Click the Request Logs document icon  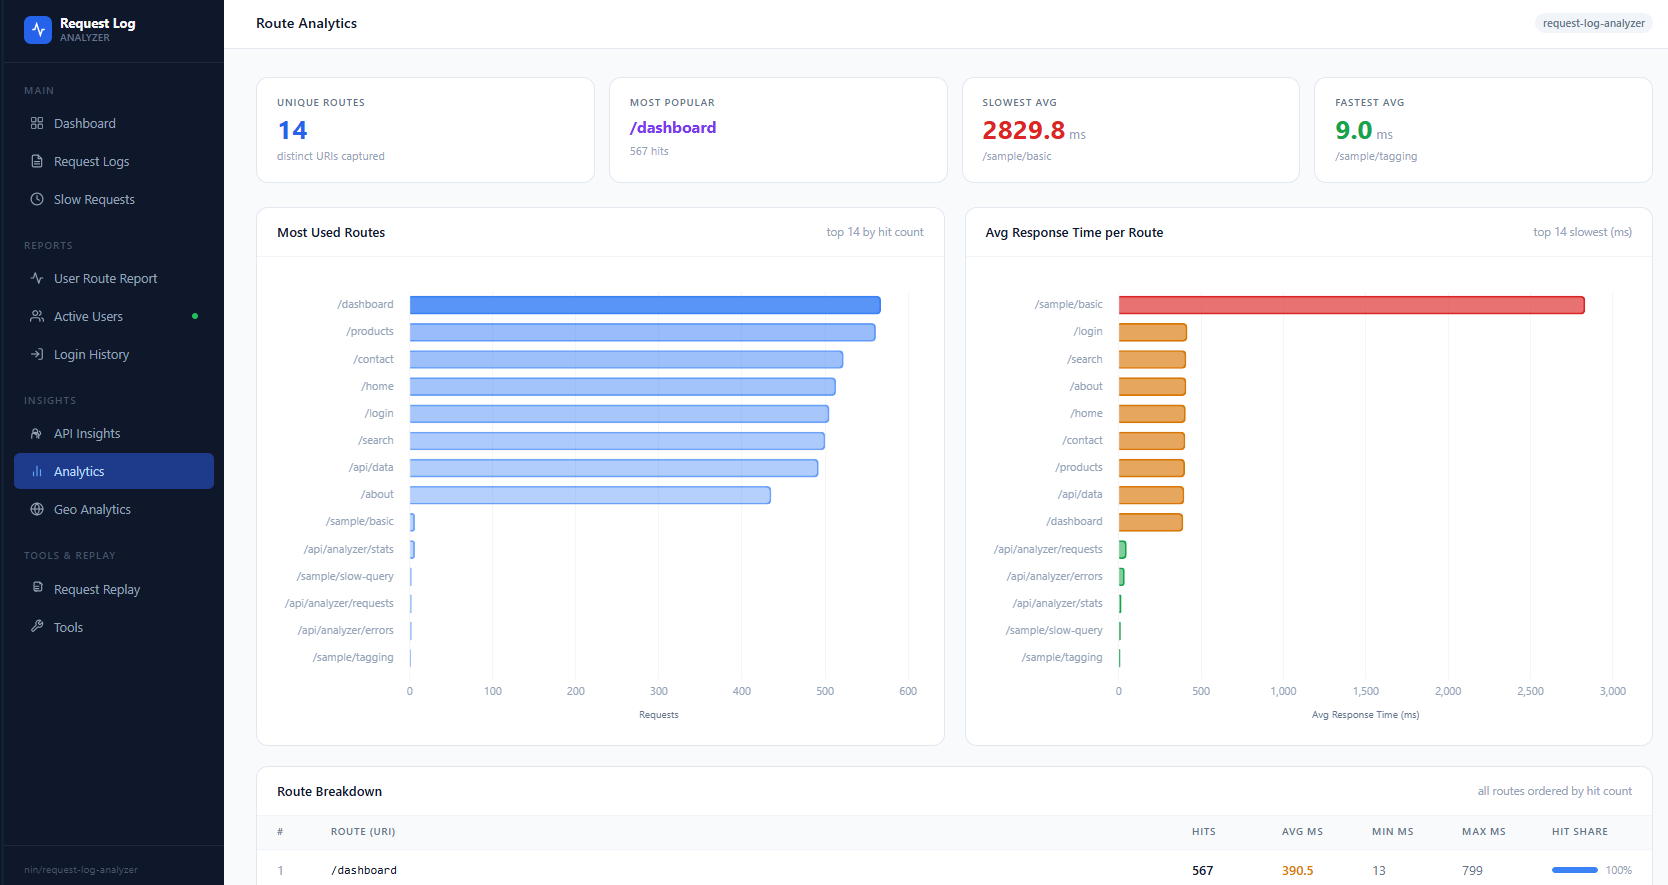(37, 161)
